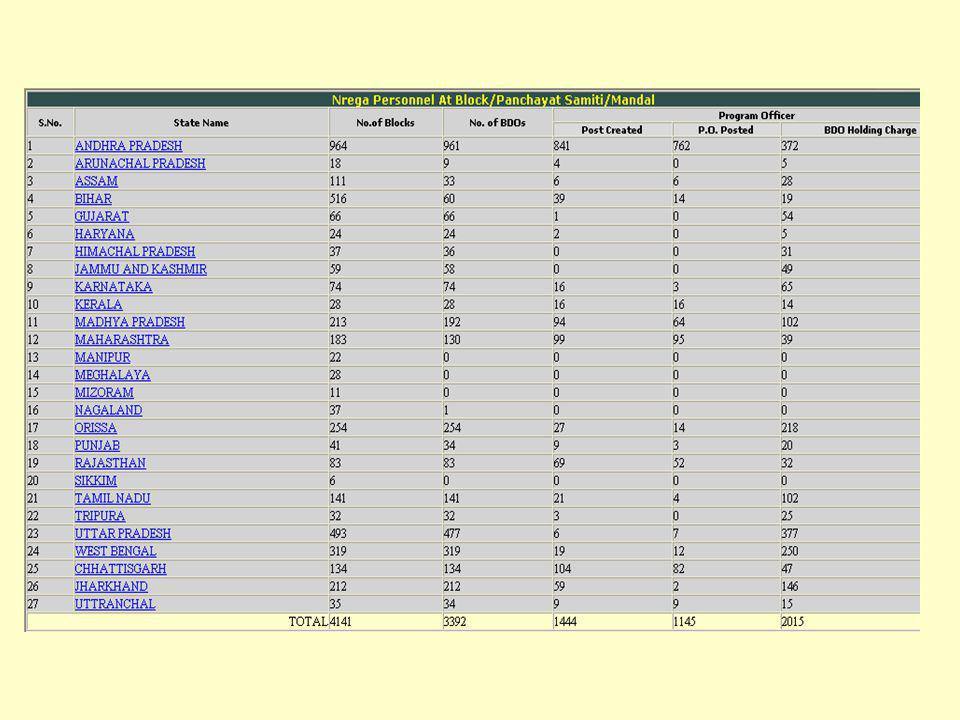Screen dimensions: 960x720
Task: Click total P.O. Posted value 1145
Action: click(684, 622)
